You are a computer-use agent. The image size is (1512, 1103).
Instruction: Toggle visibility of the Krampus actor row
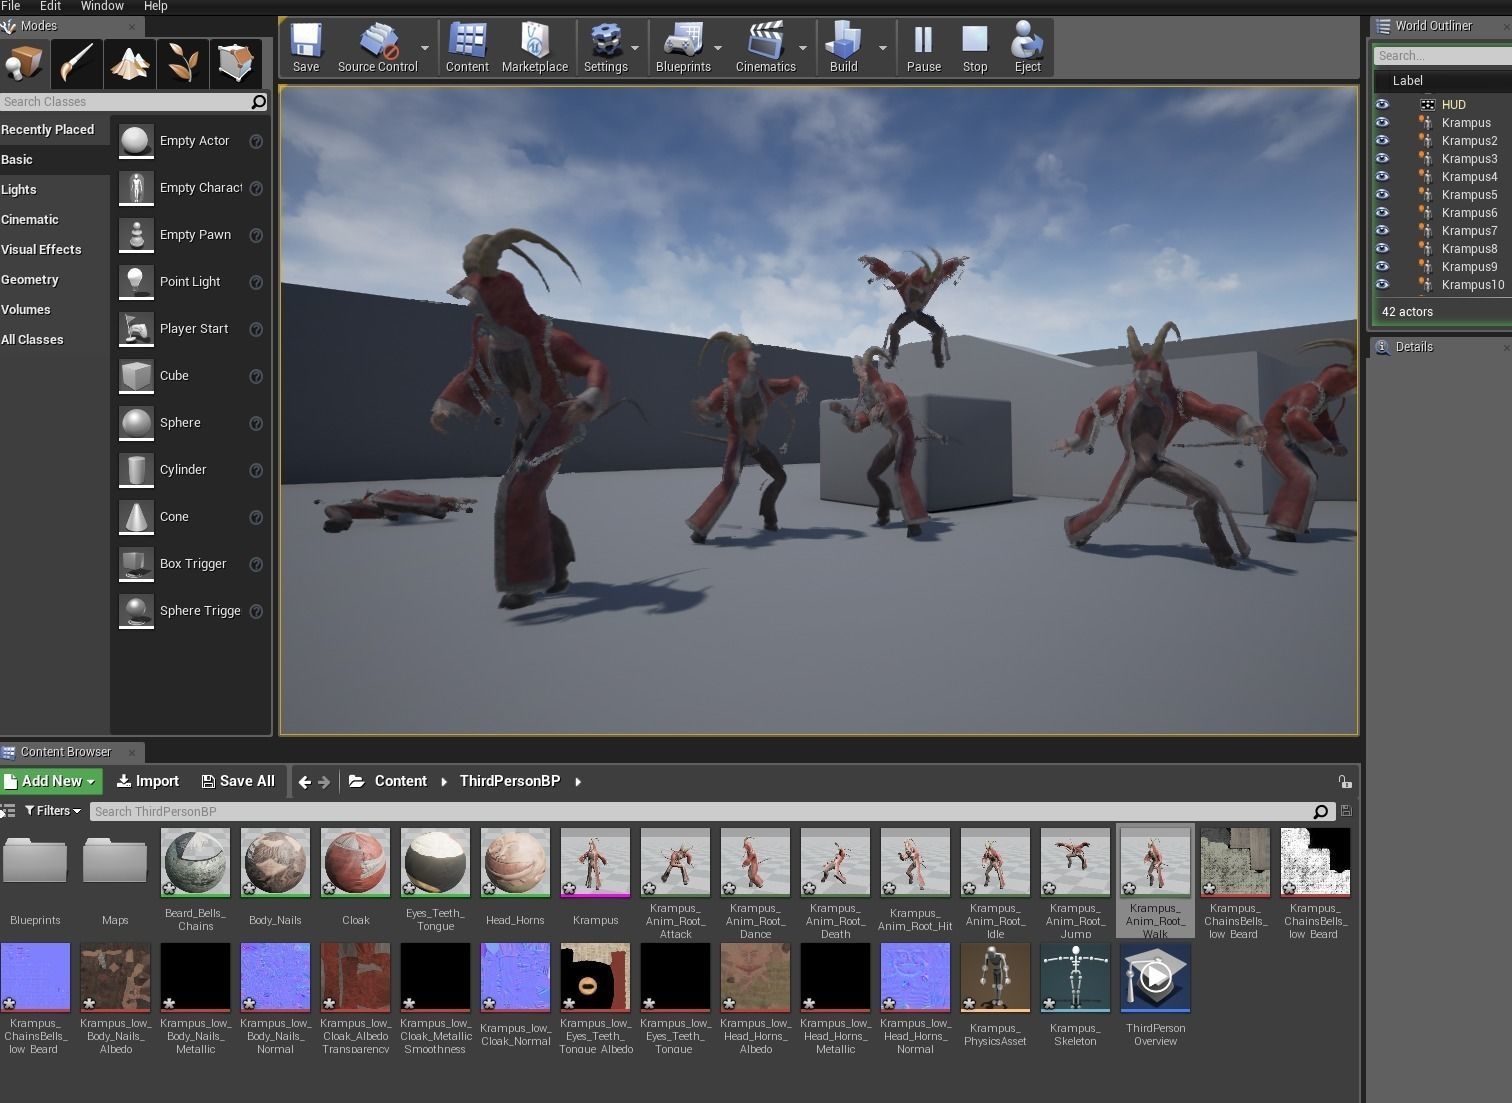pos(1382,122)
